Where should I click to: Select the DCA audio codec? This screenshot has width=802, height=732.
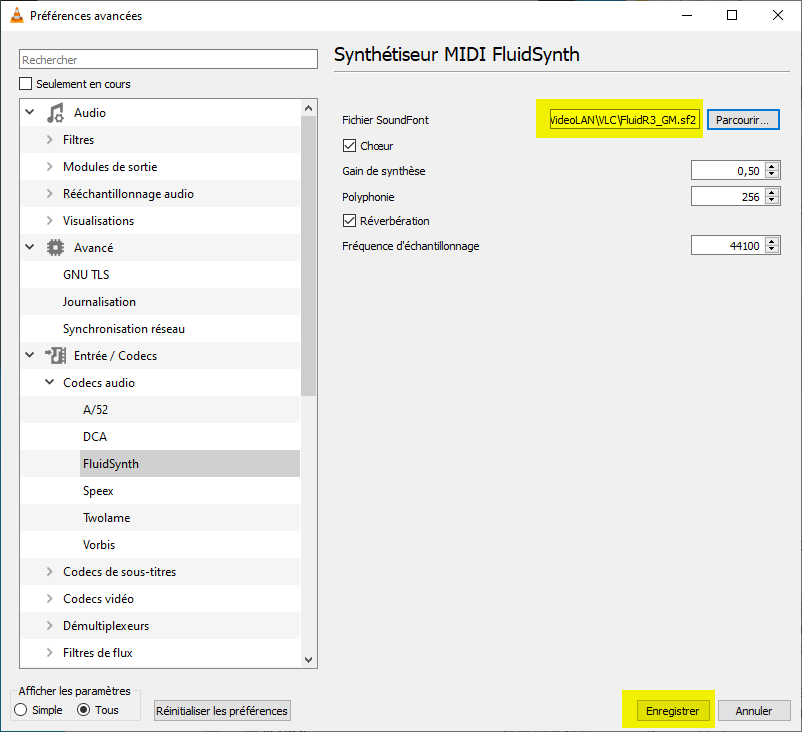(95, 437)
